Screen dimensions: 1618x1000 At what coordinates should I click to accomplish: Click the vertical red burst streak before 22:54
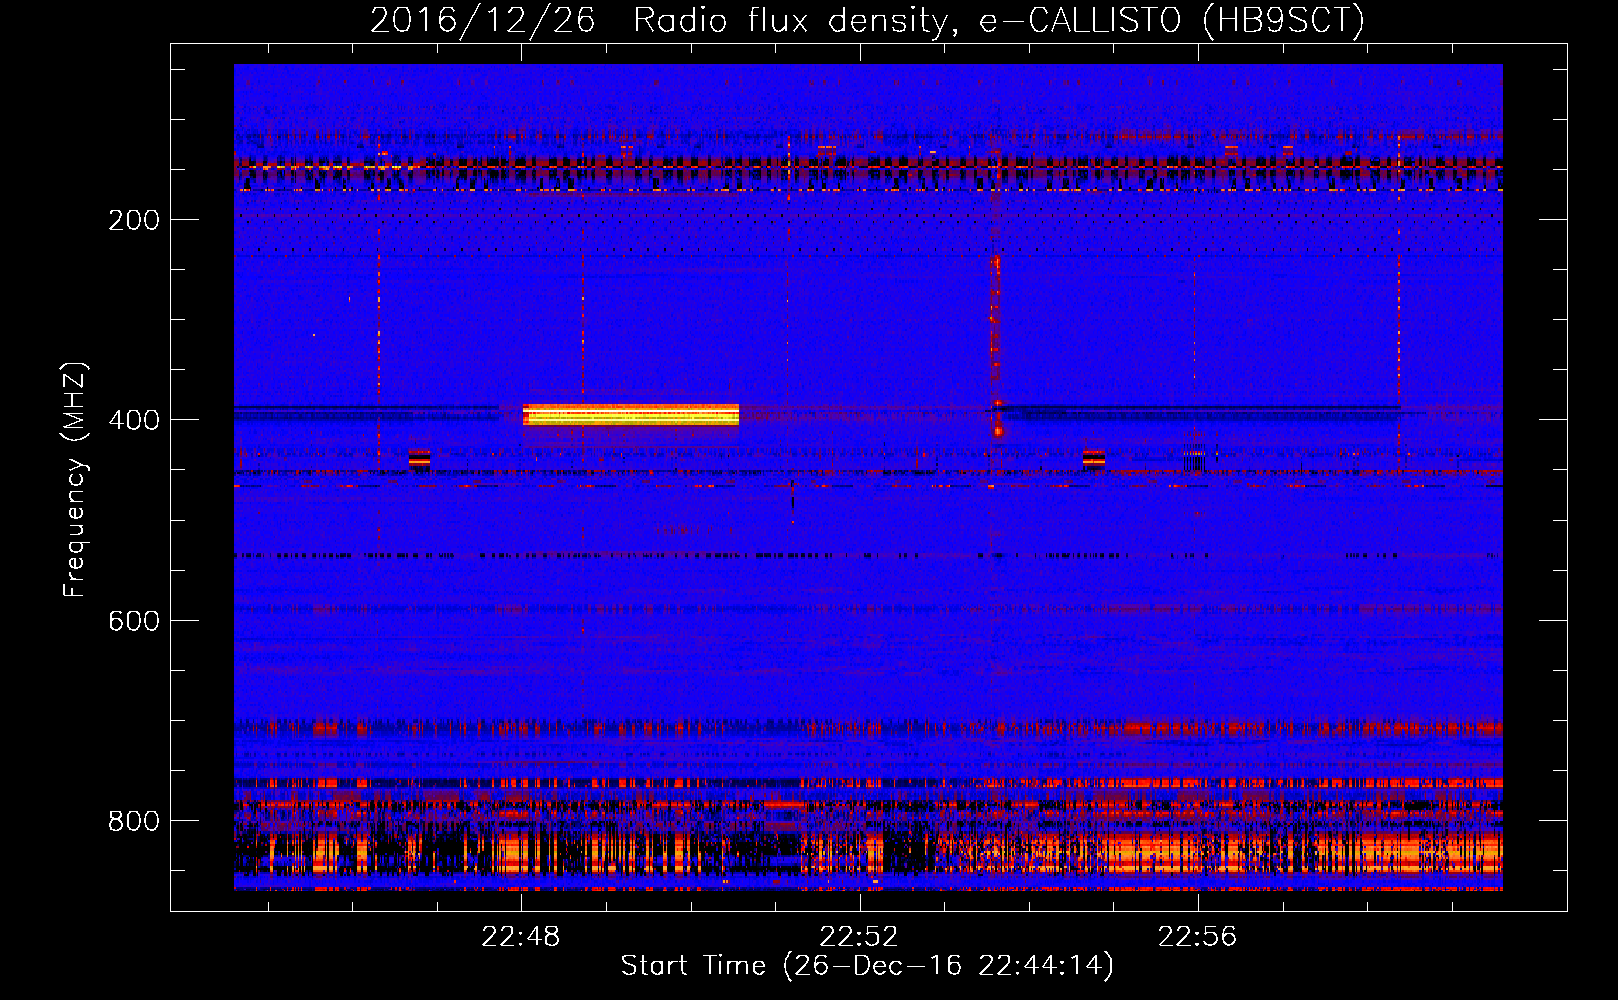[995, 345]
